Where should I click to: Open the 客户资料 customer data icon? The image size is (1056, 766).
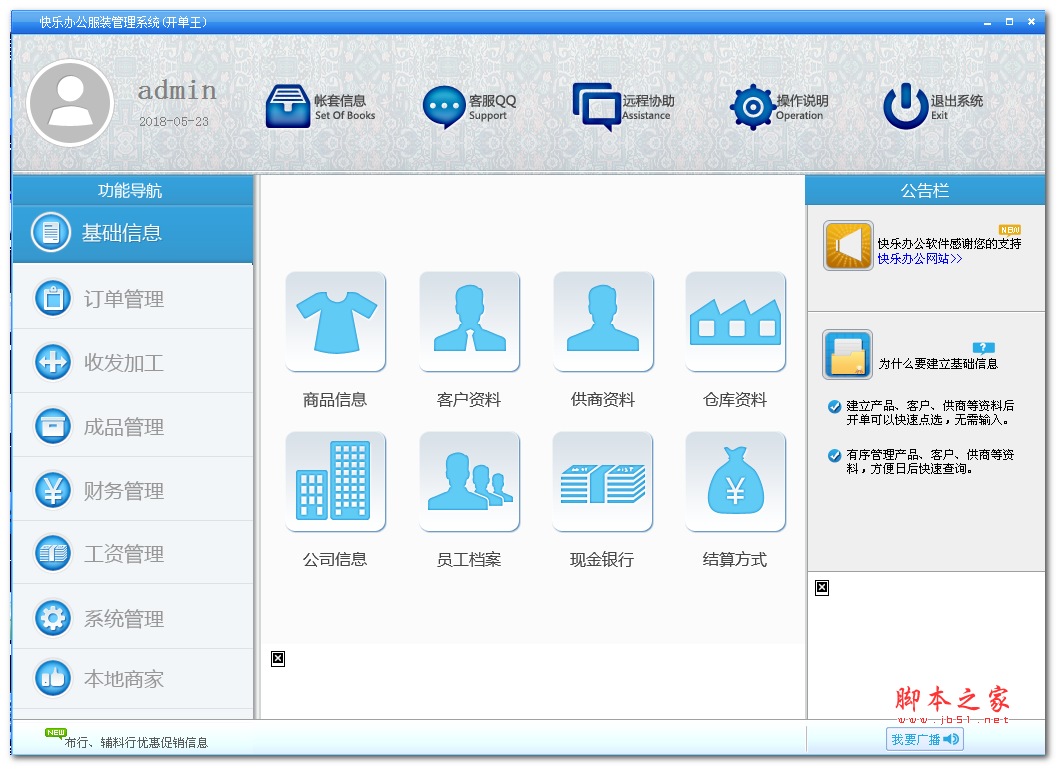click(469, 322)
